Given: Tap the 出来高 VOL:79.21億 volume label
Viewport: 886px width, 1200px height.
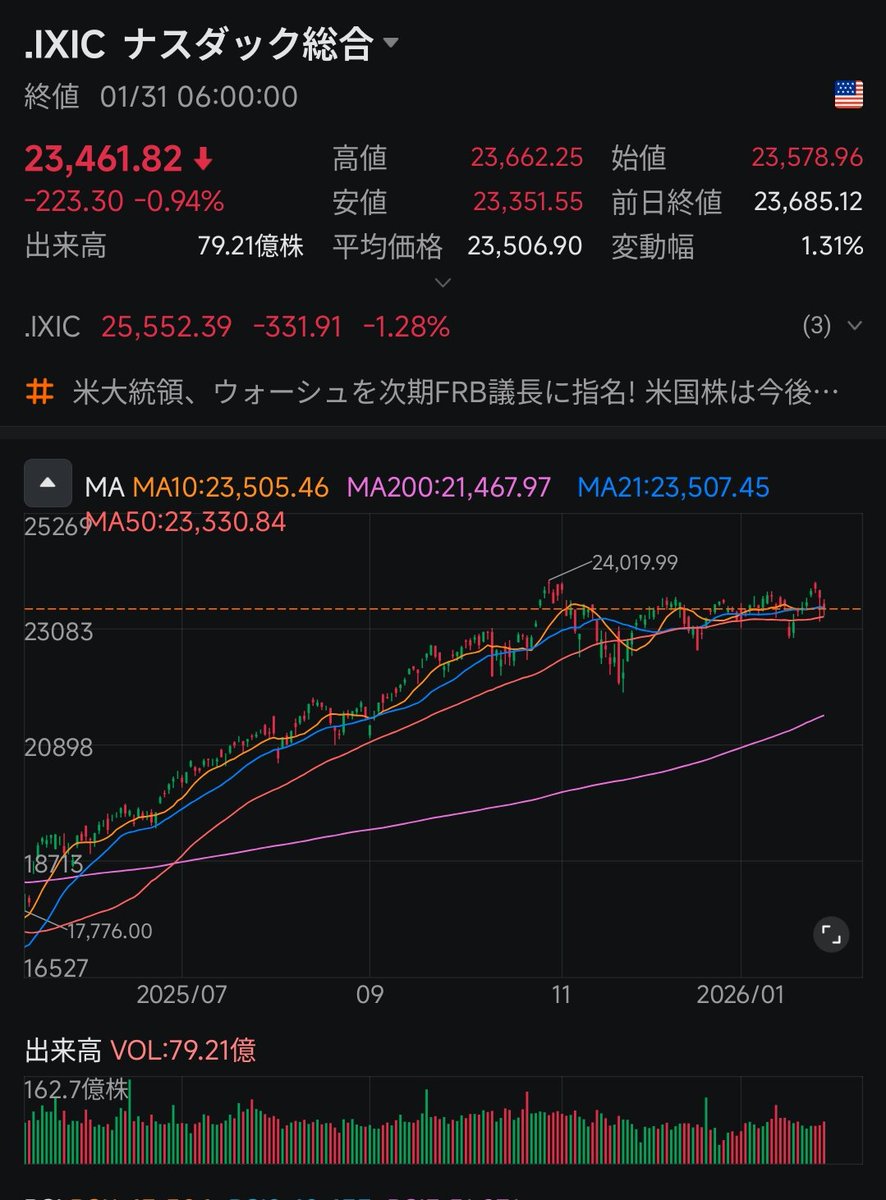Looking at the screenshot, I should pos(140,1050).
